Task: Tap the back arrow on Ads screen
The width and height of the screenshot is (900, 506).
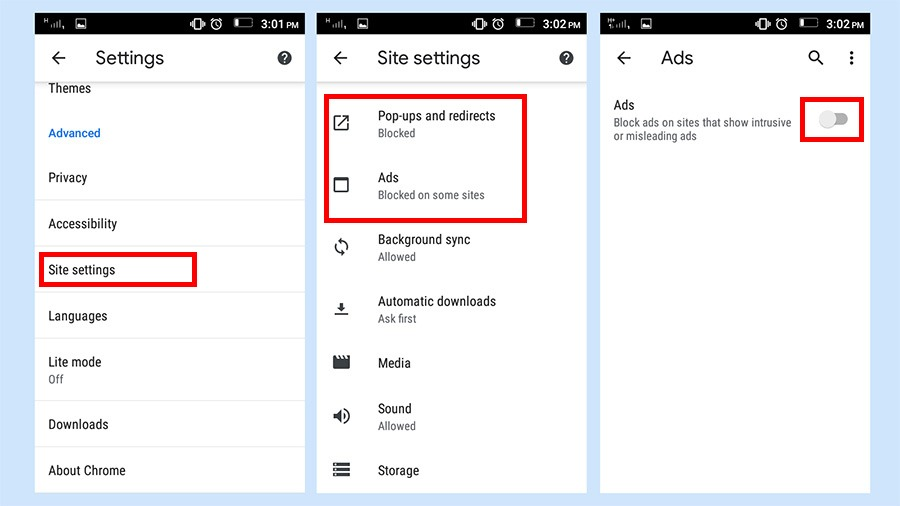Action: (x=624, y=58)
